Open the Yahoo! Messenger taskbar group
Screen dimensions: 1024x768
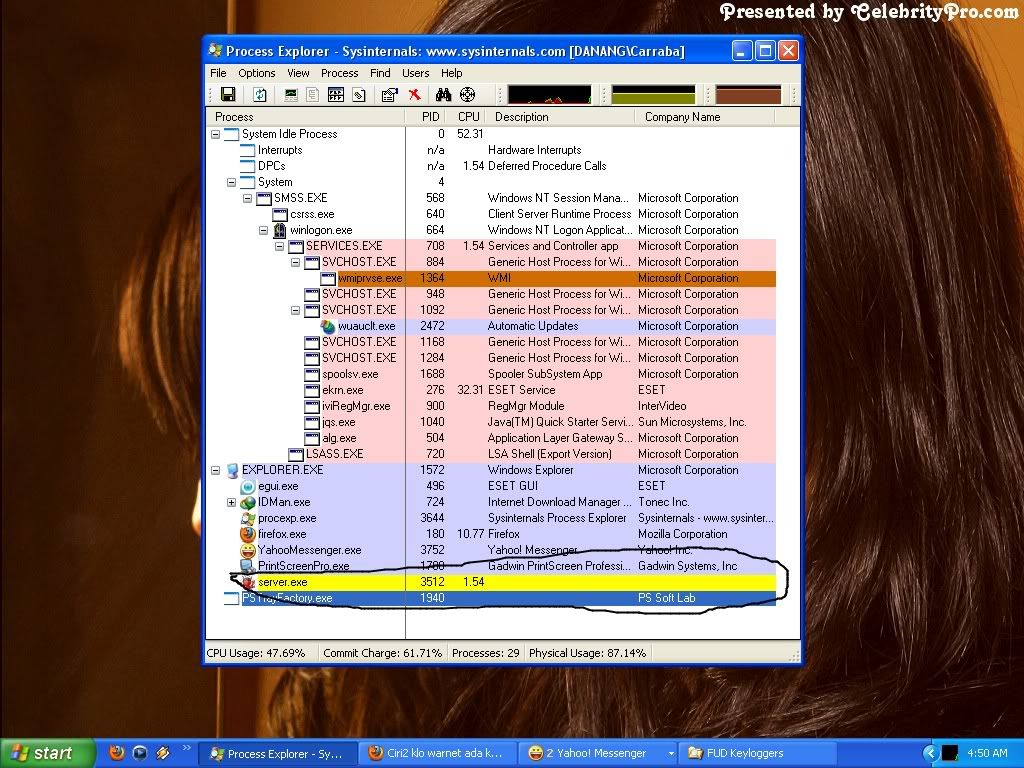coord(598,754)
